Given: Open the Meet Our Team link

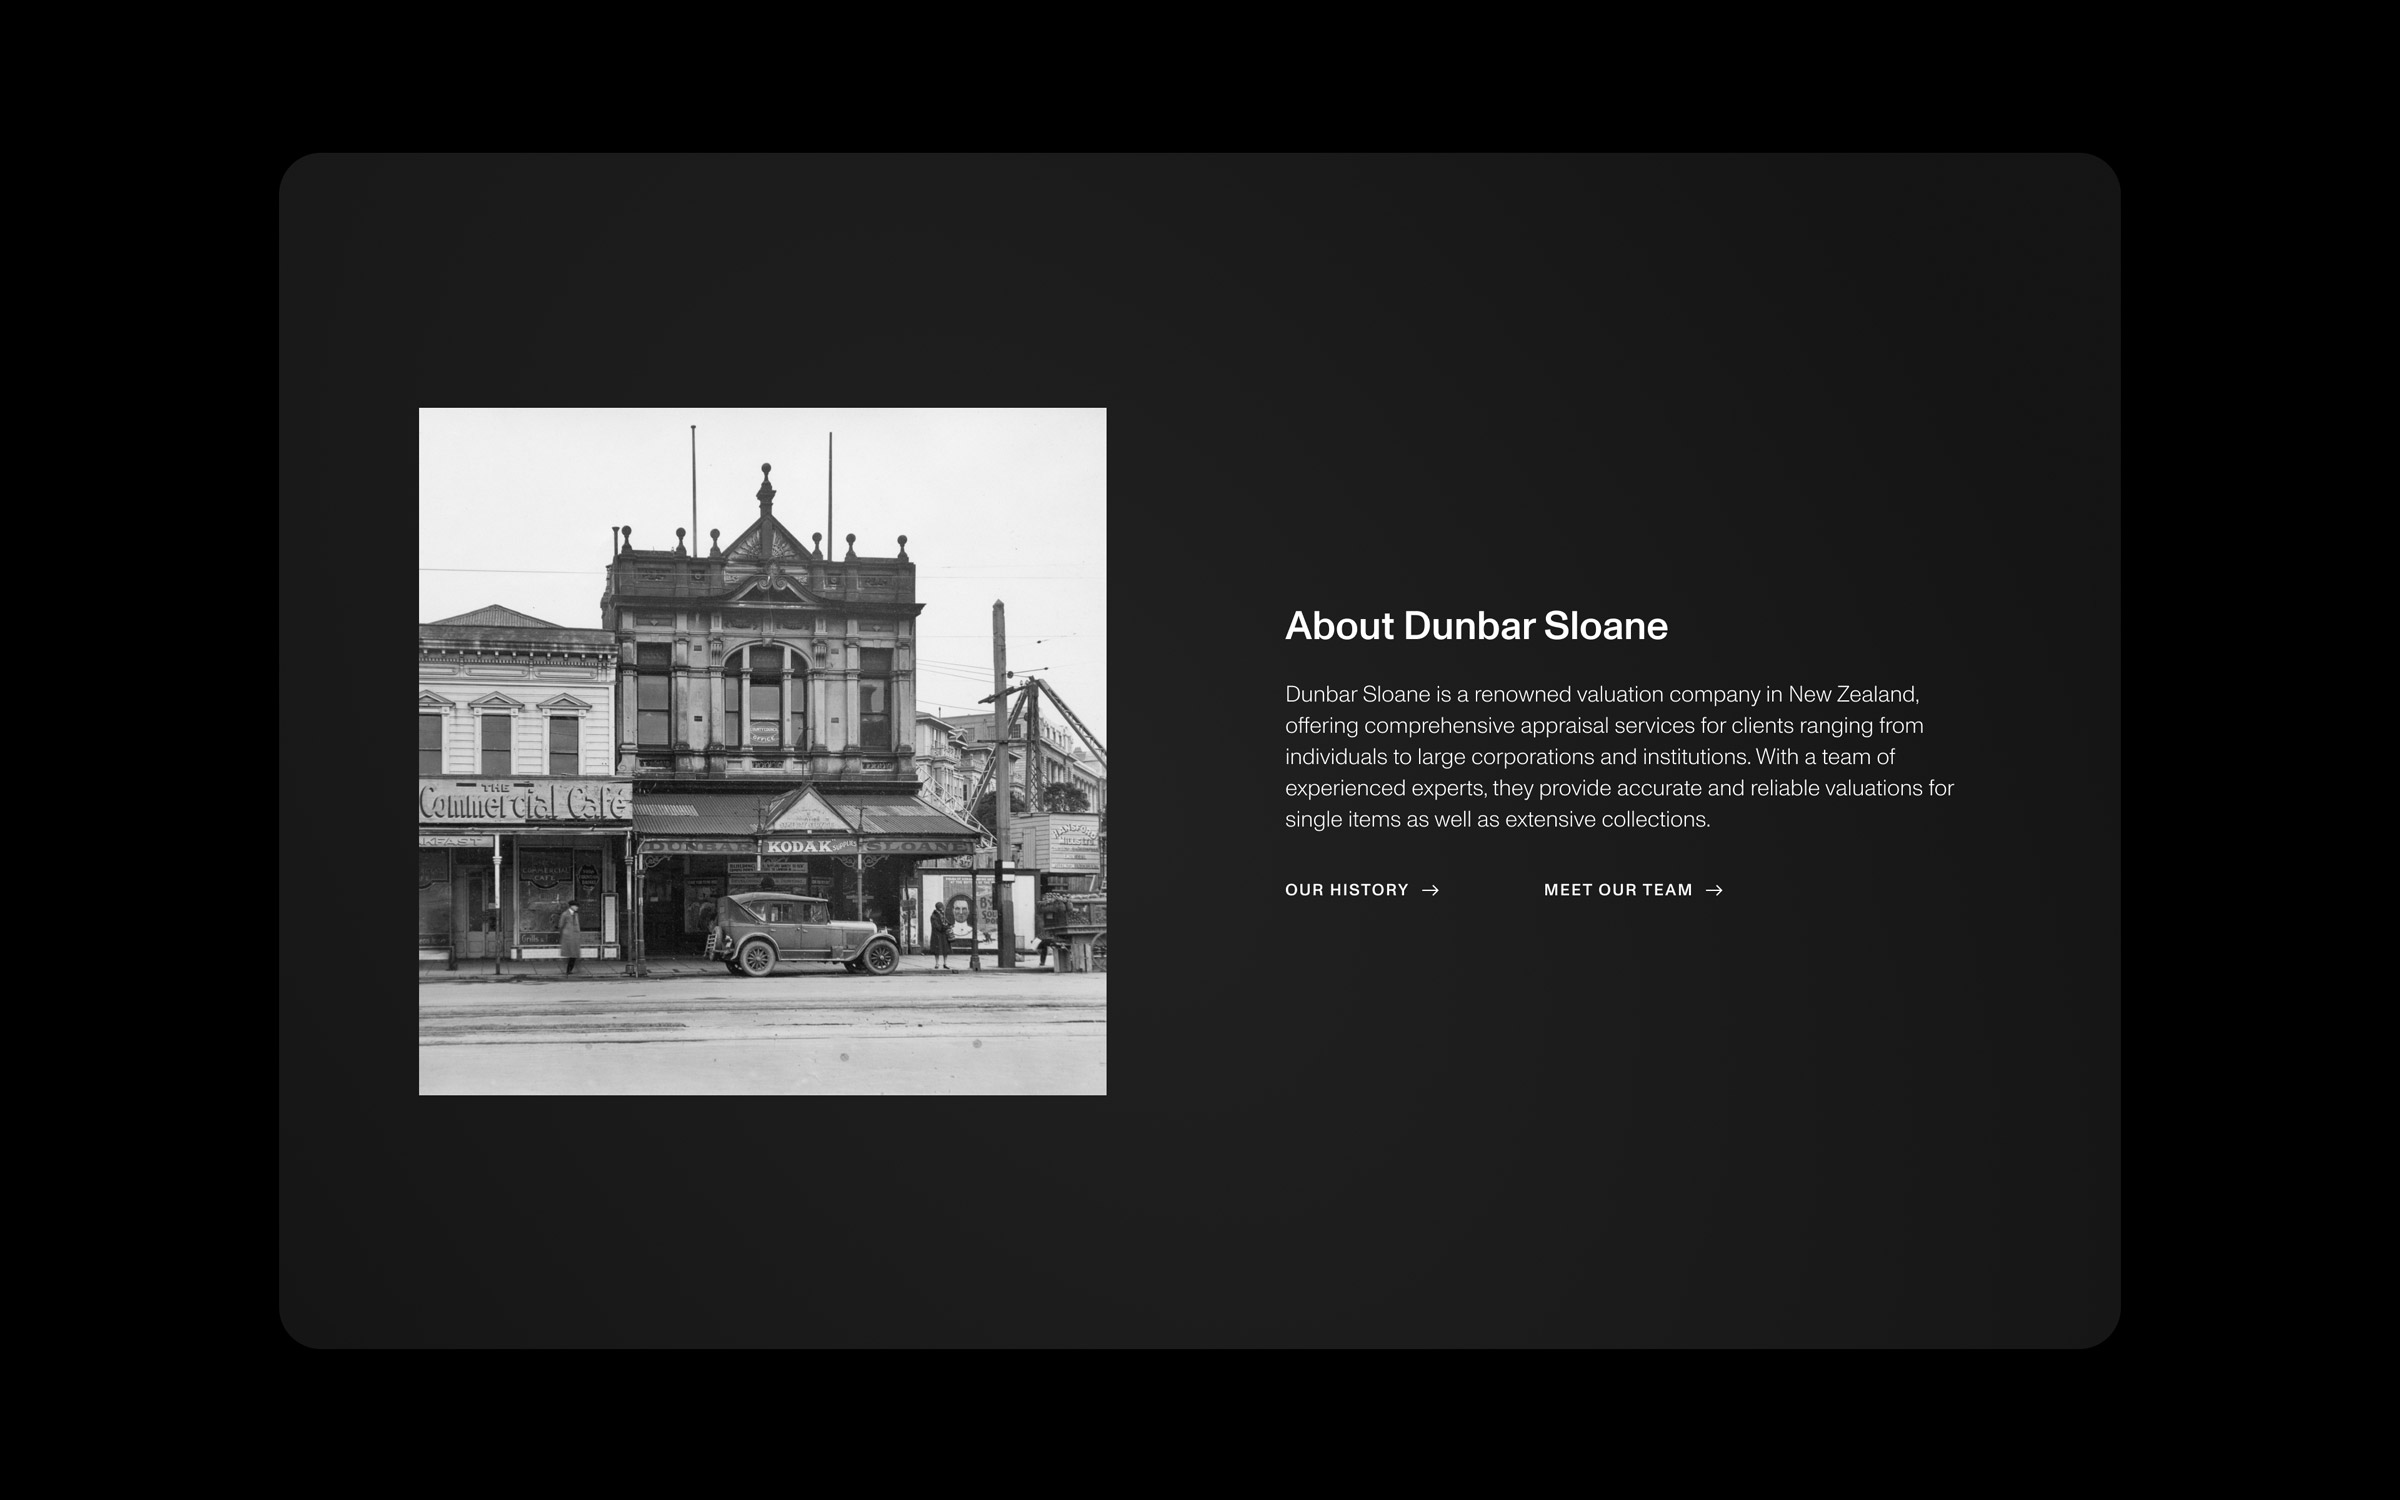Looking at the screenshot, I should click(1617, 890).
